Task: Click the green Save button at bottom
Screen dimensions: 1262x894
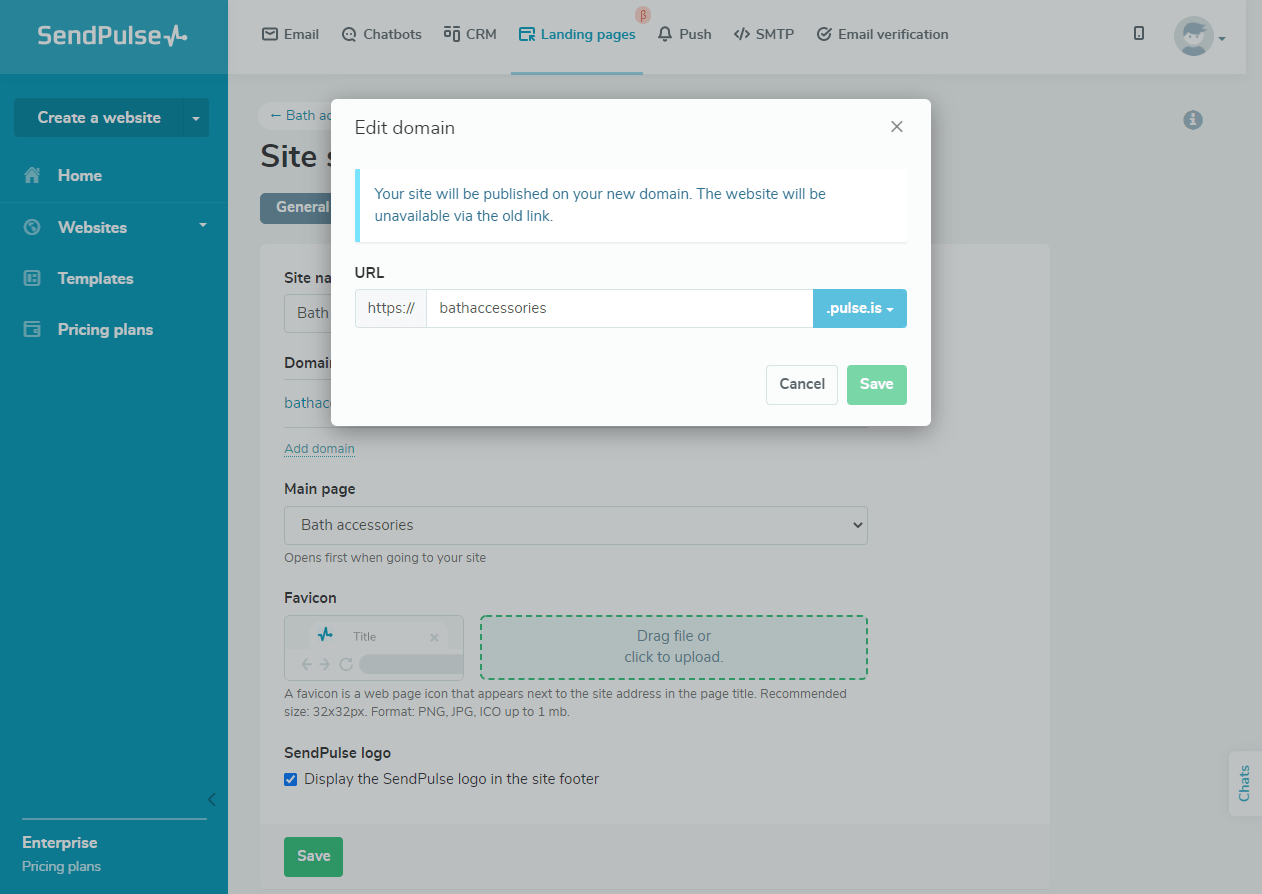Action: click(x=313, y=856)
